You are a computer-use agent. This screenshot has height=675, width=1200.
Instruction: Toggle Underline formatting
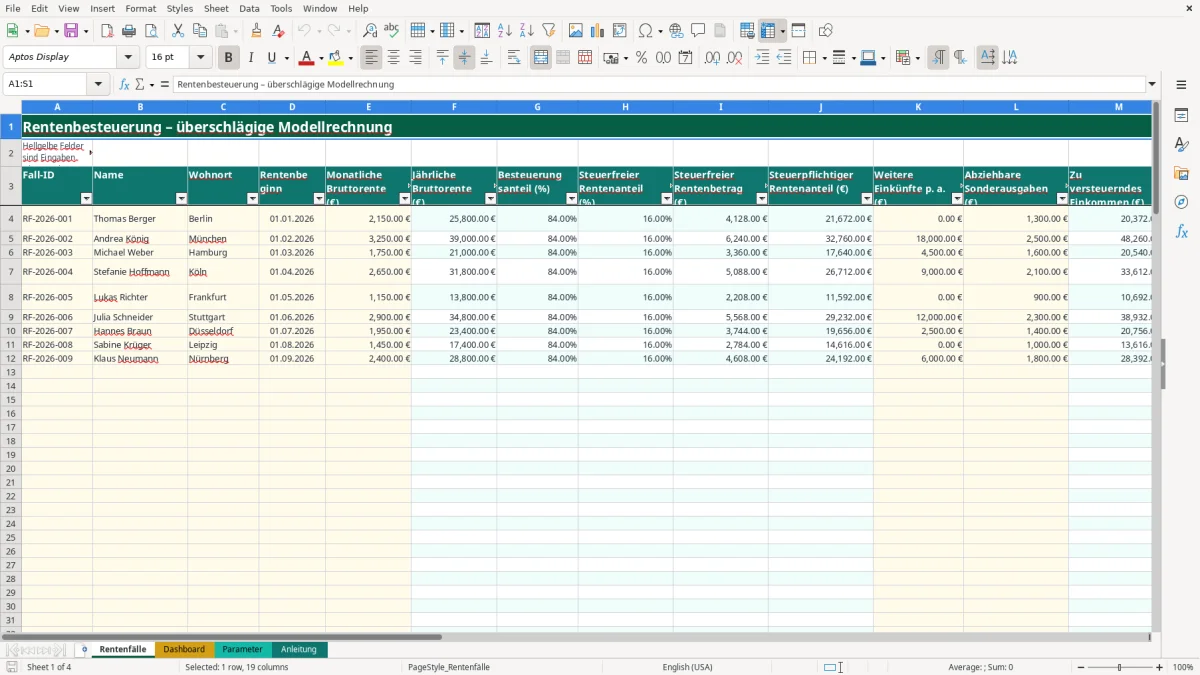(271, 58)
